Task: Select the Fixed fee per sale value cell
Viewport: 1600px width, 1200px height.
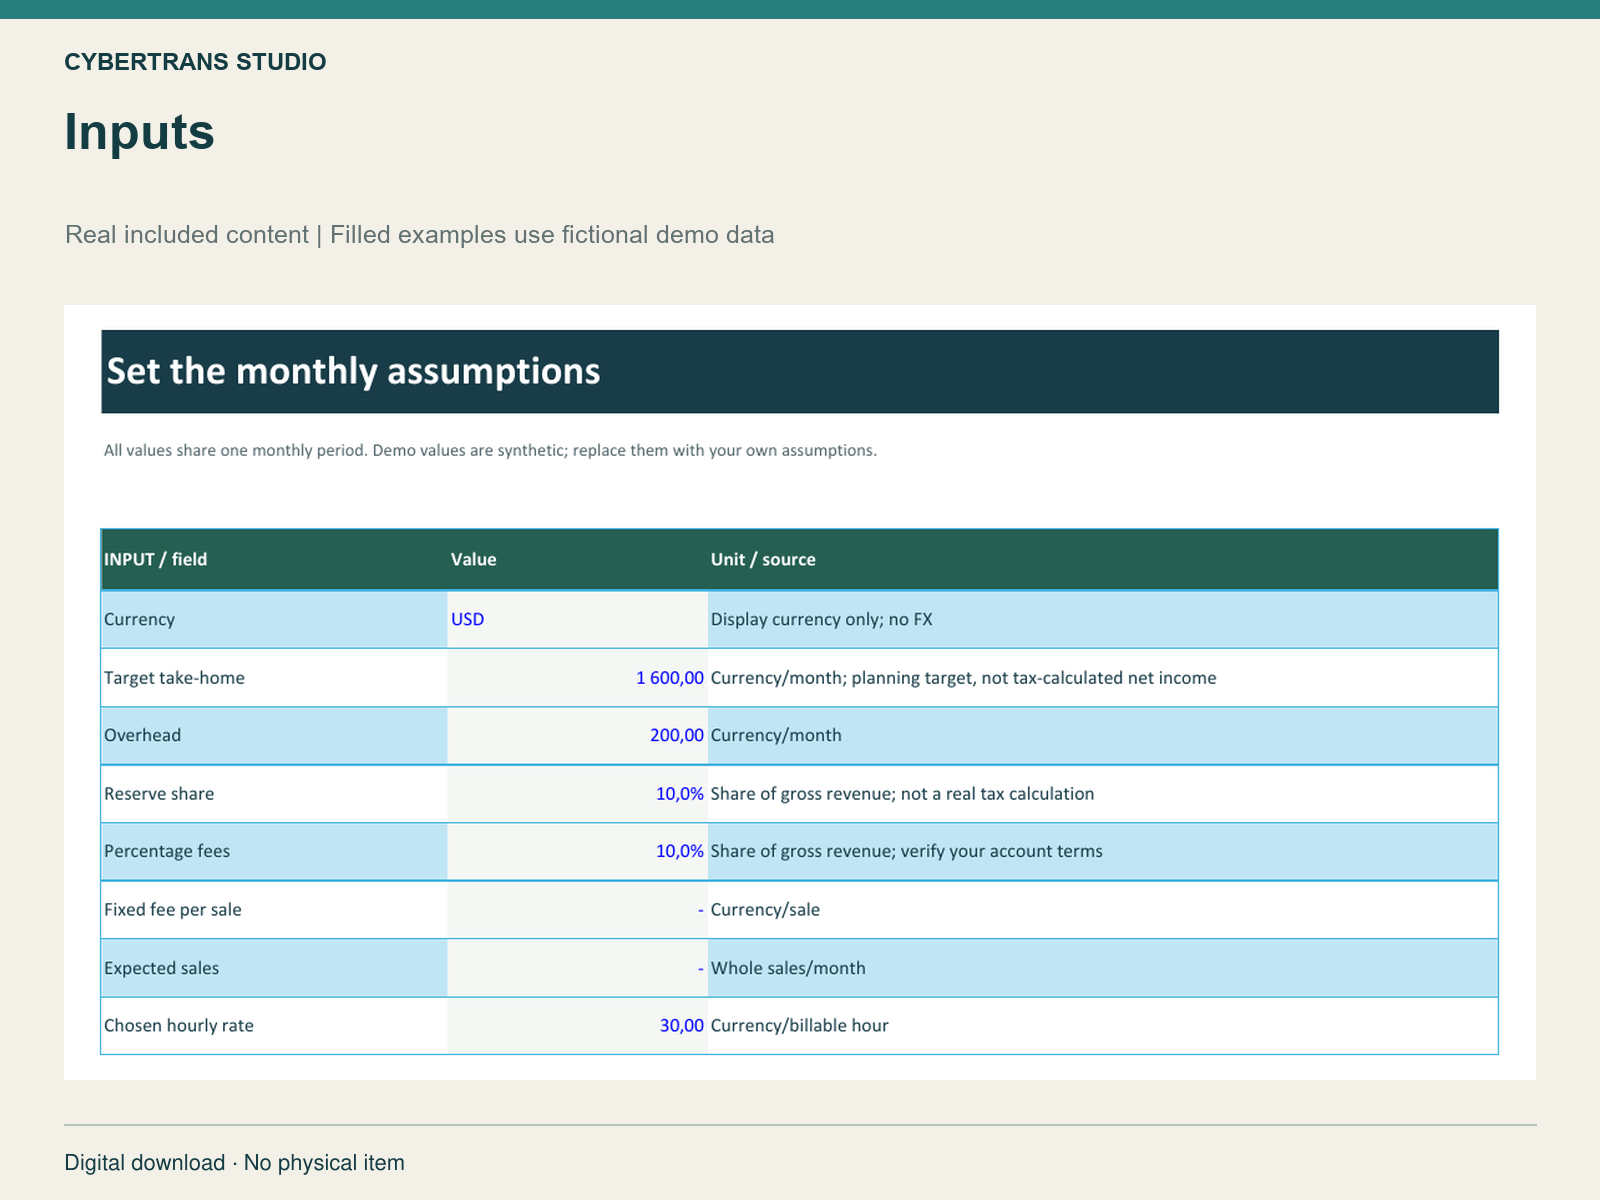Action: 578,910
